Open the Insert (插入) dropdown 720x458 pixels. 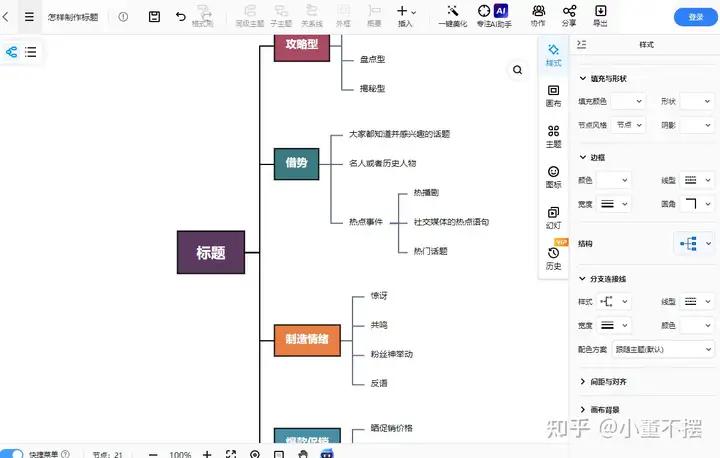pos(406,16)
